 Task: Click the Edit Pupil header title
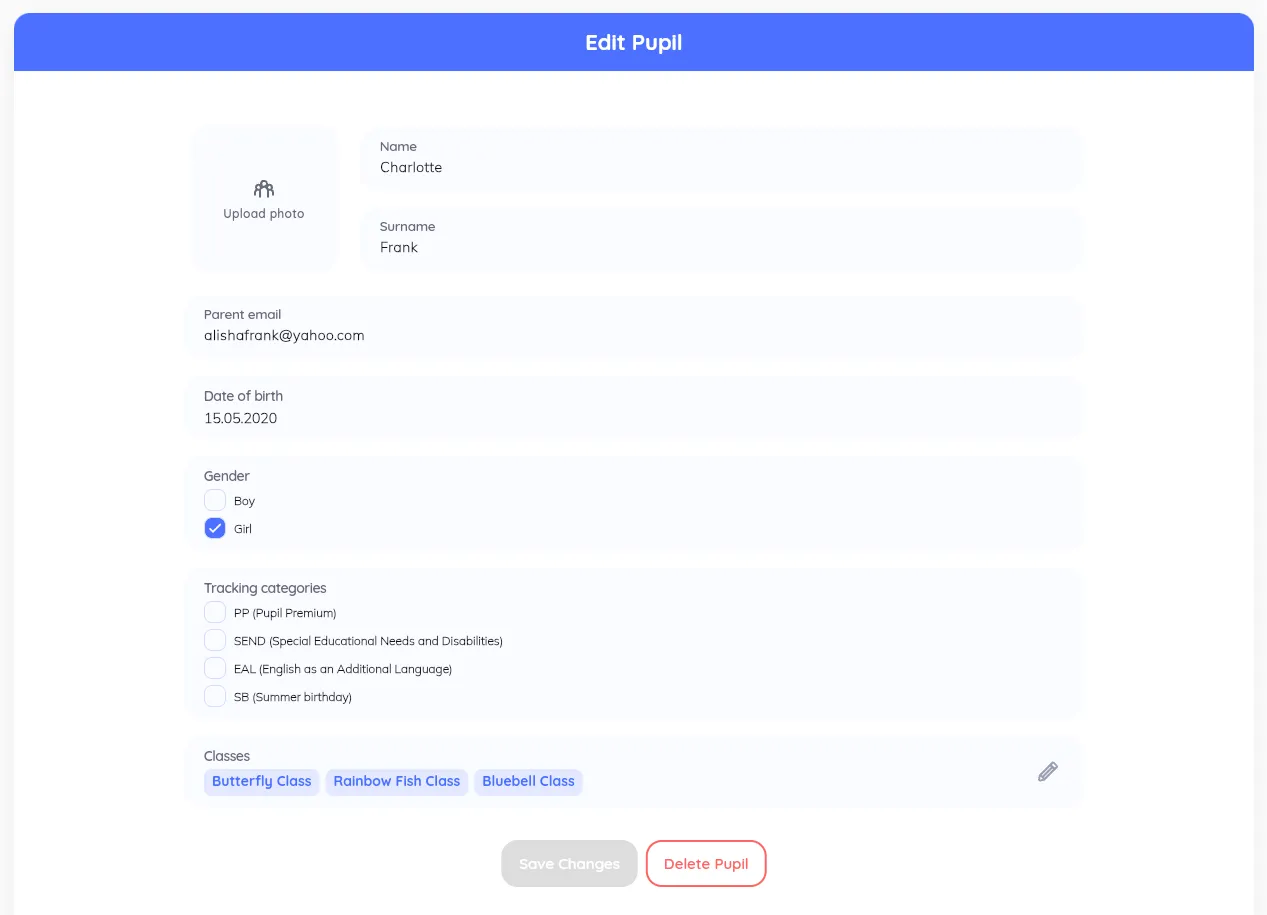(634, 43)
